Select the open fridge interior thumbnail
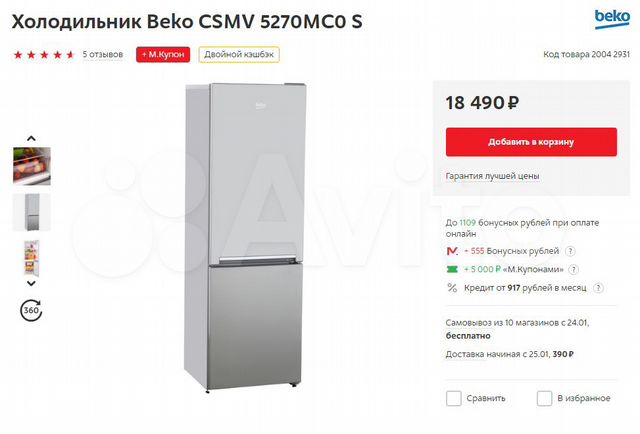Viewport: 640px width, 434px height. pyautogui.click(x=31, y=166)
